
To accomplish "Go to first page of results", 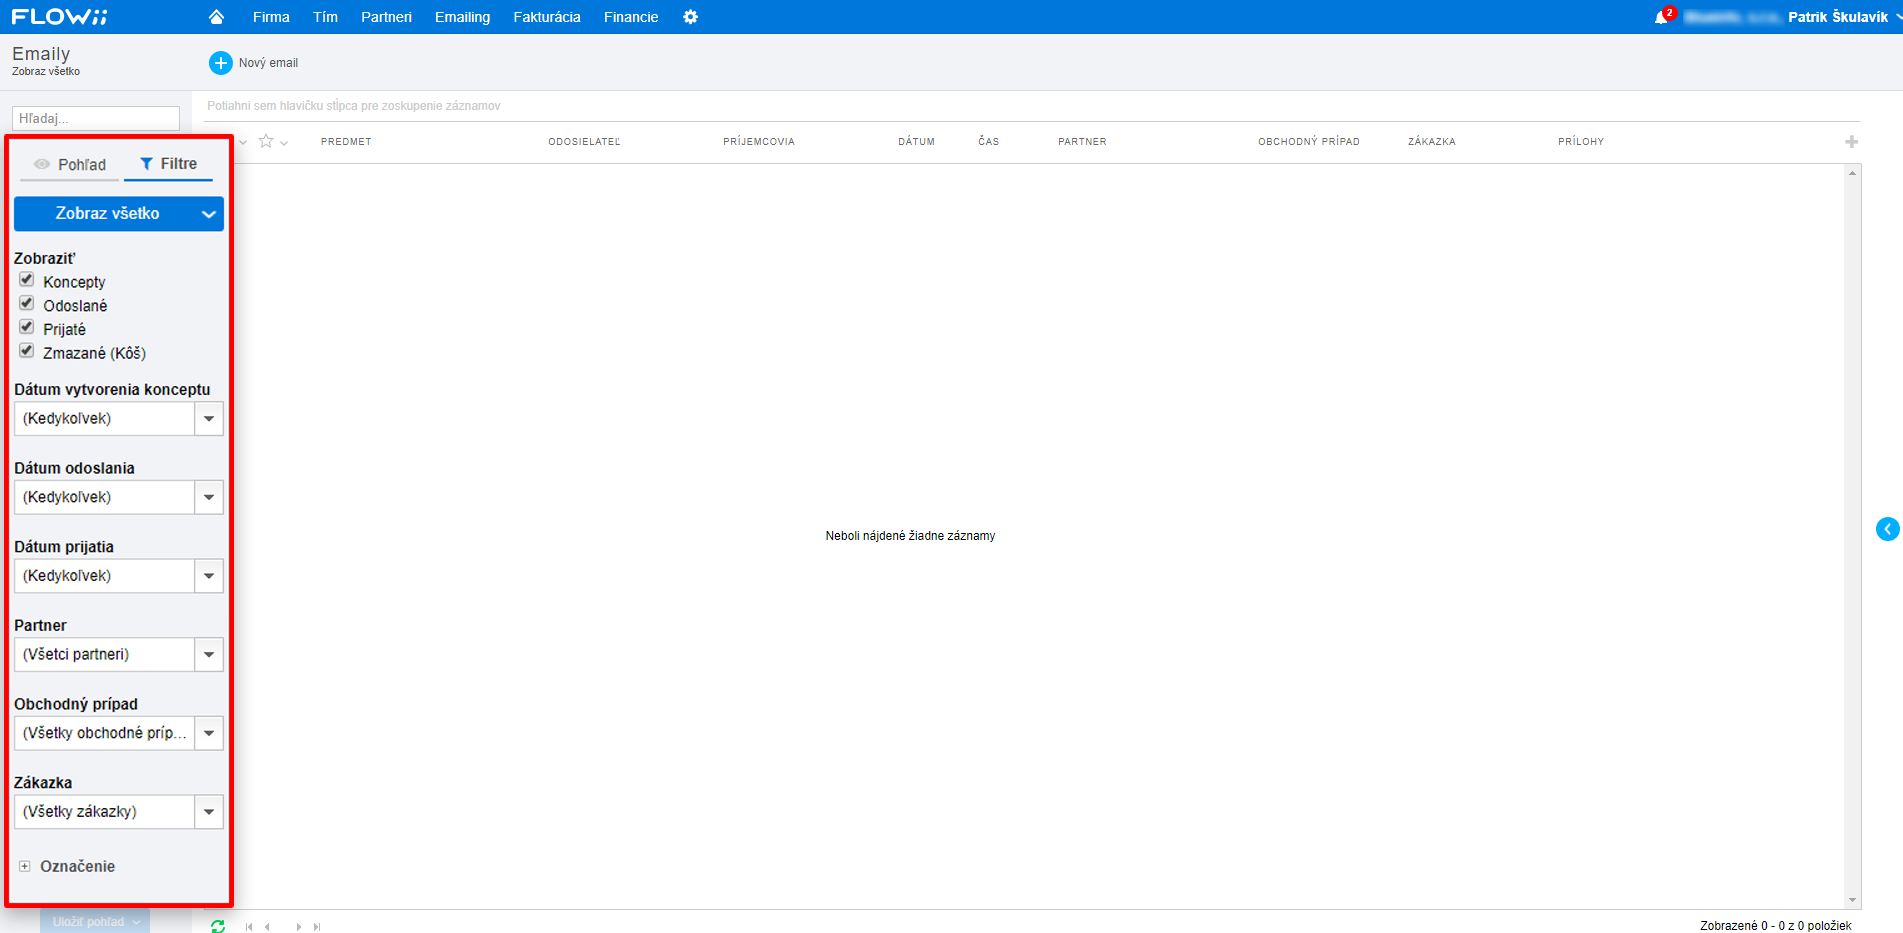I will click(x=249, y=927).
